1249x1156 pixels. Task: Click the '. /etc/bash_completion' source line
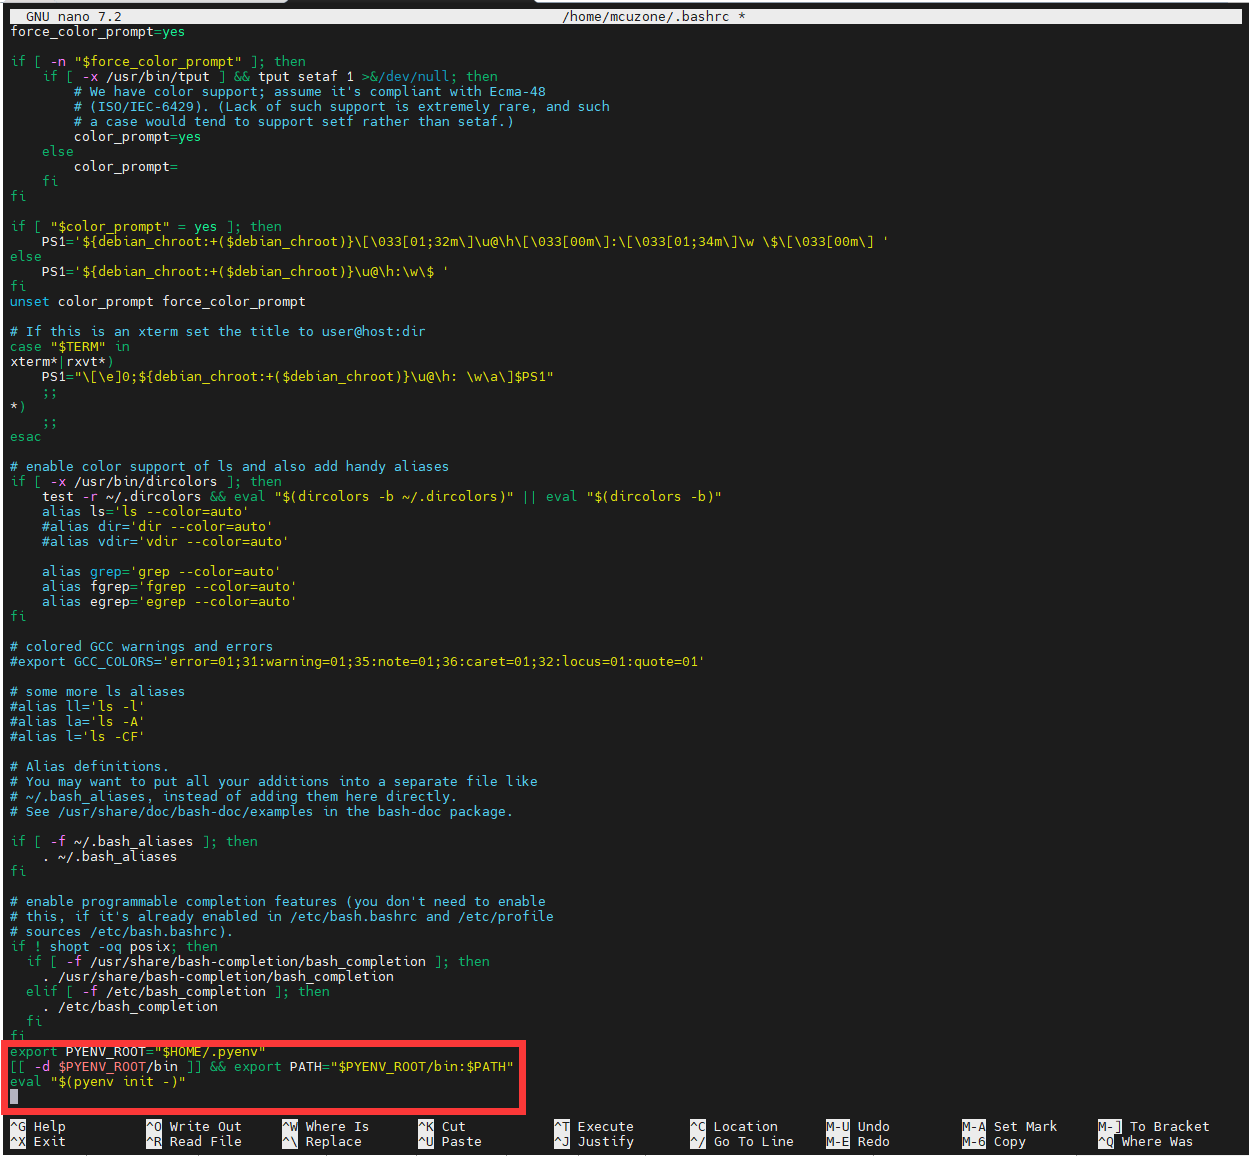130,1006
